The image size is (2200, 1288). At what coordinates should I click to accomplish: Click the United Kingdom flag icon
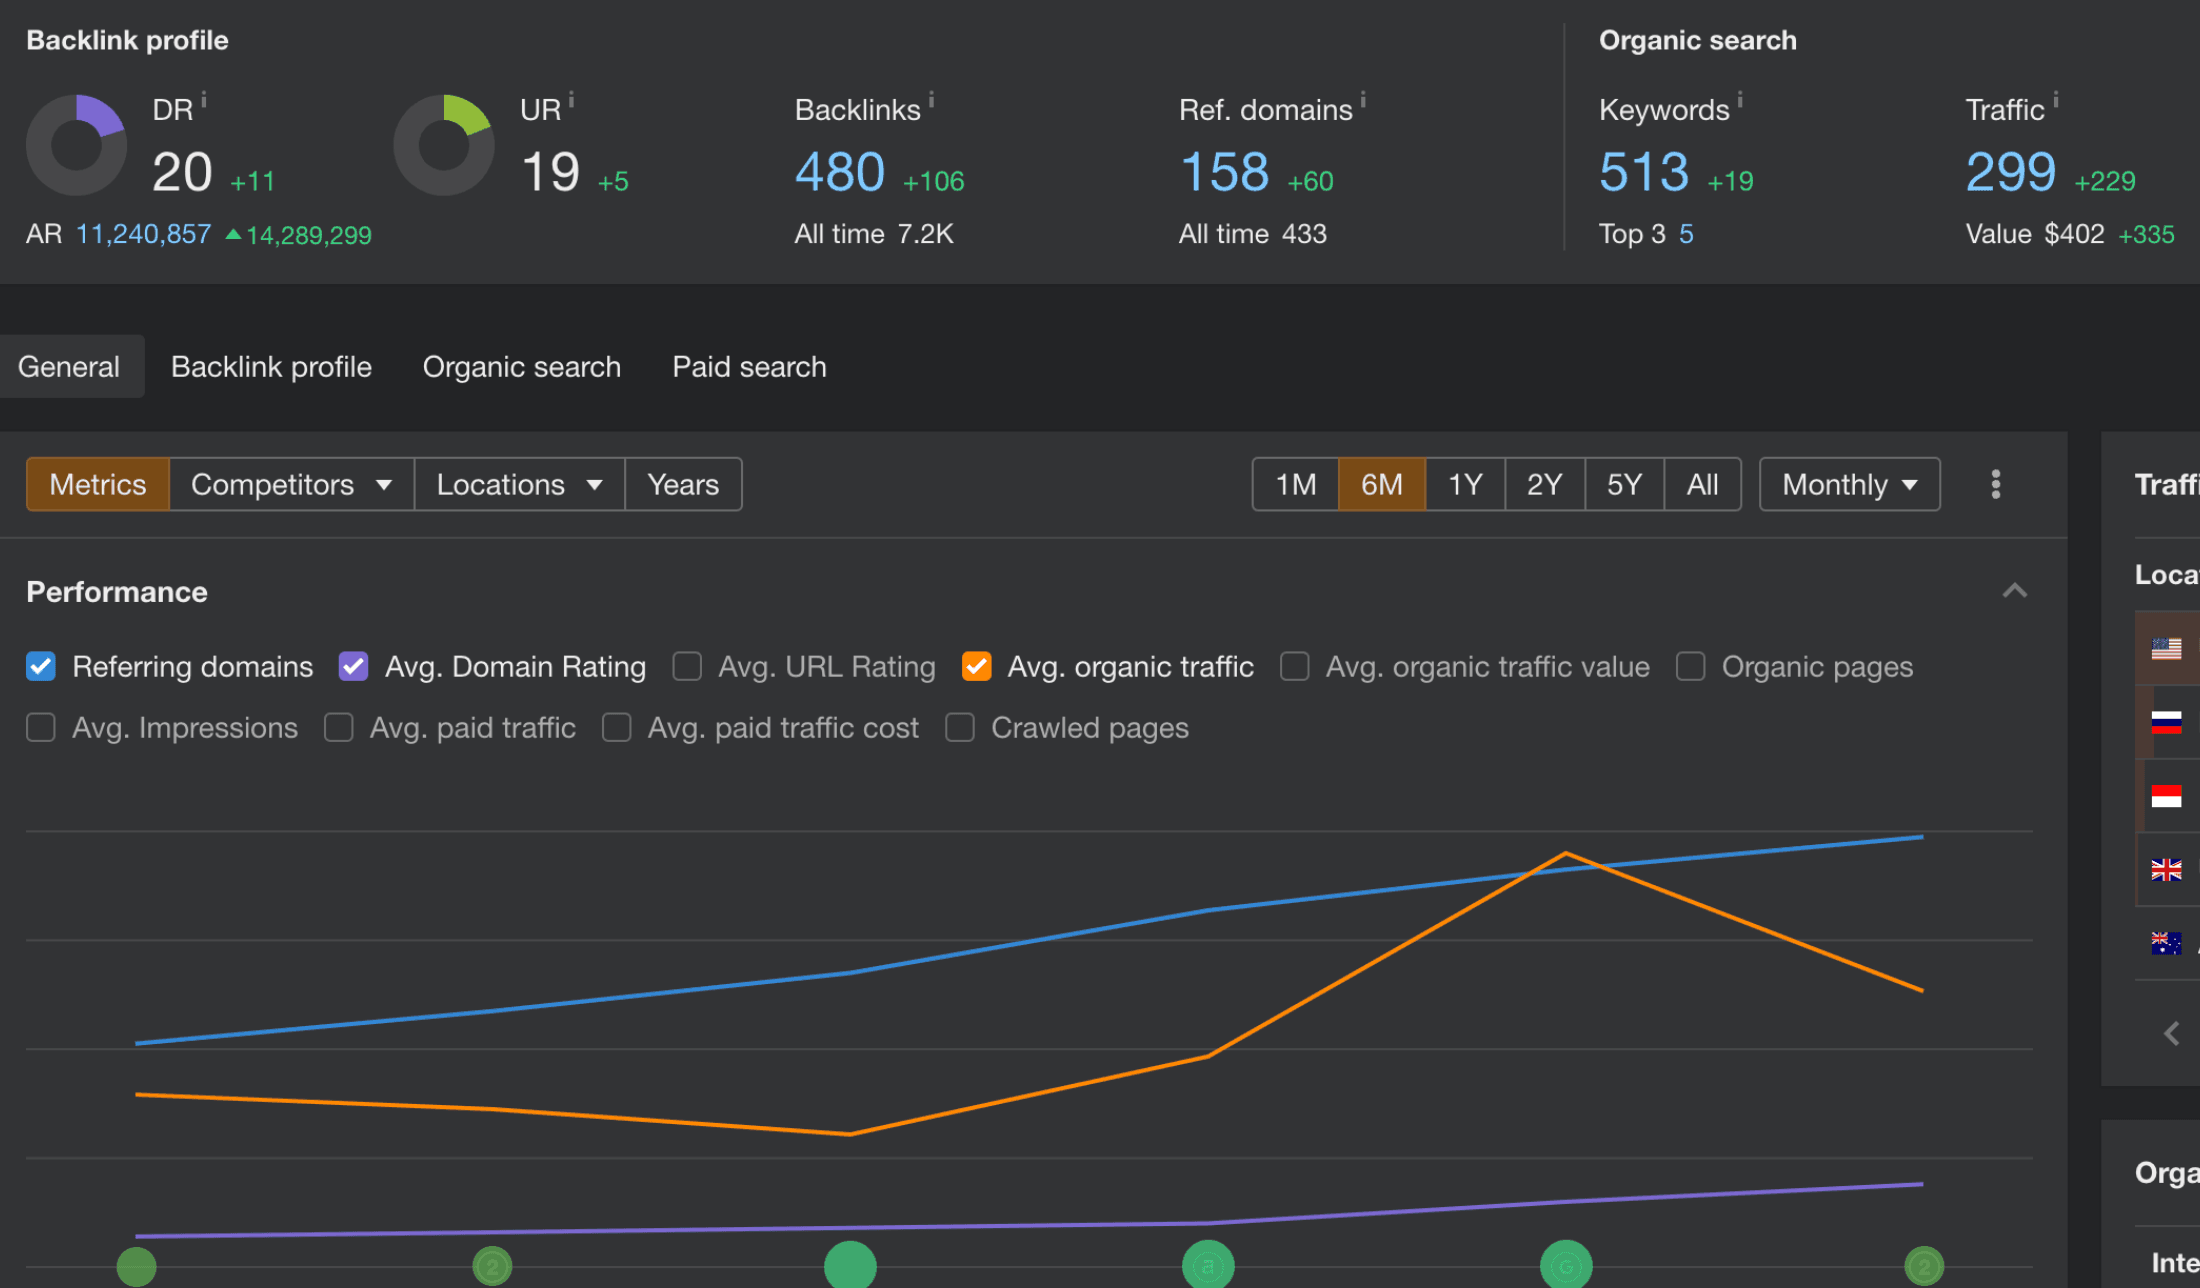[2166, 870]
